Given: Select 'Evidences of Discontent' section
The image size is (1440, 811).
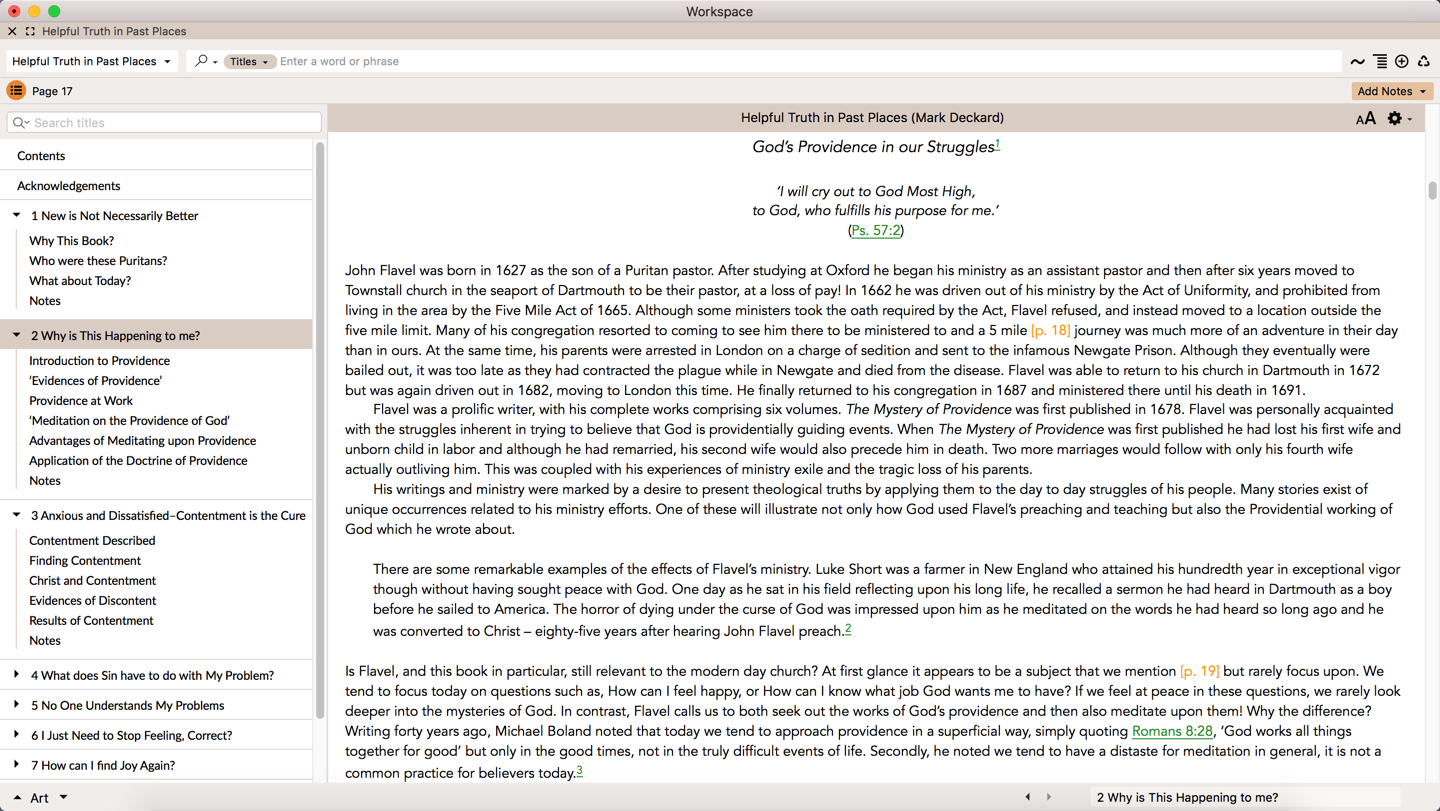Looking at the screenshot, I should tap(92, 601).
